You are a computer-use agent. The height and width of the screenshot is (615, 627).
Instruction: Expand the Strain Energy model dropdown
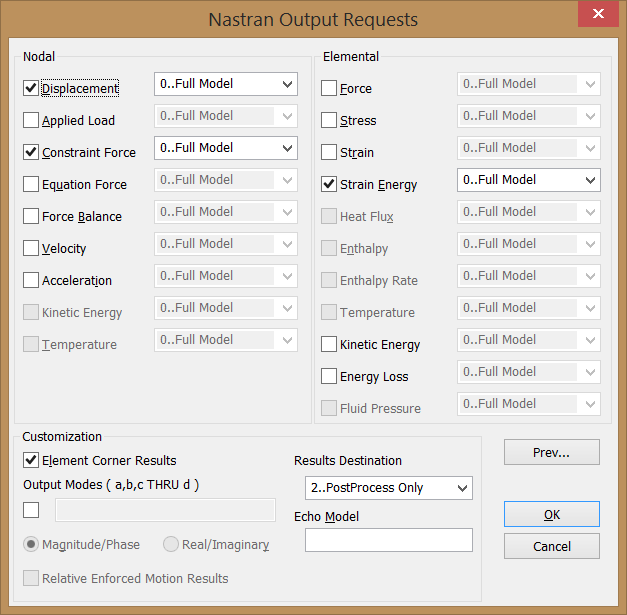pos(529,180)
